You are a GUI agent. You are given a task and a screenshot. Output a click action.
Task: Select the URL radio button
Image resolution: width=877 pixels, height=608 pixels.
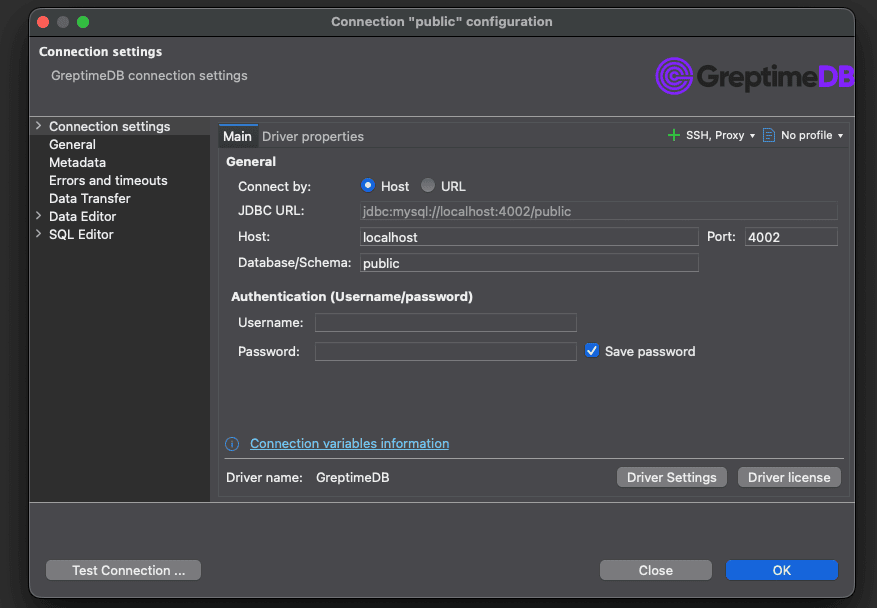tap(428, 186)
